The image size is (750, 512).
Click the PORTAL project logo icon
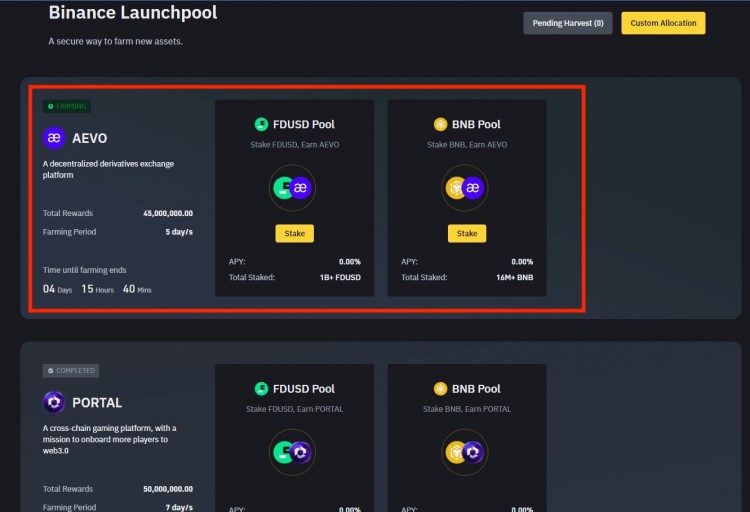pyautogui.click(x=54, y=402)
